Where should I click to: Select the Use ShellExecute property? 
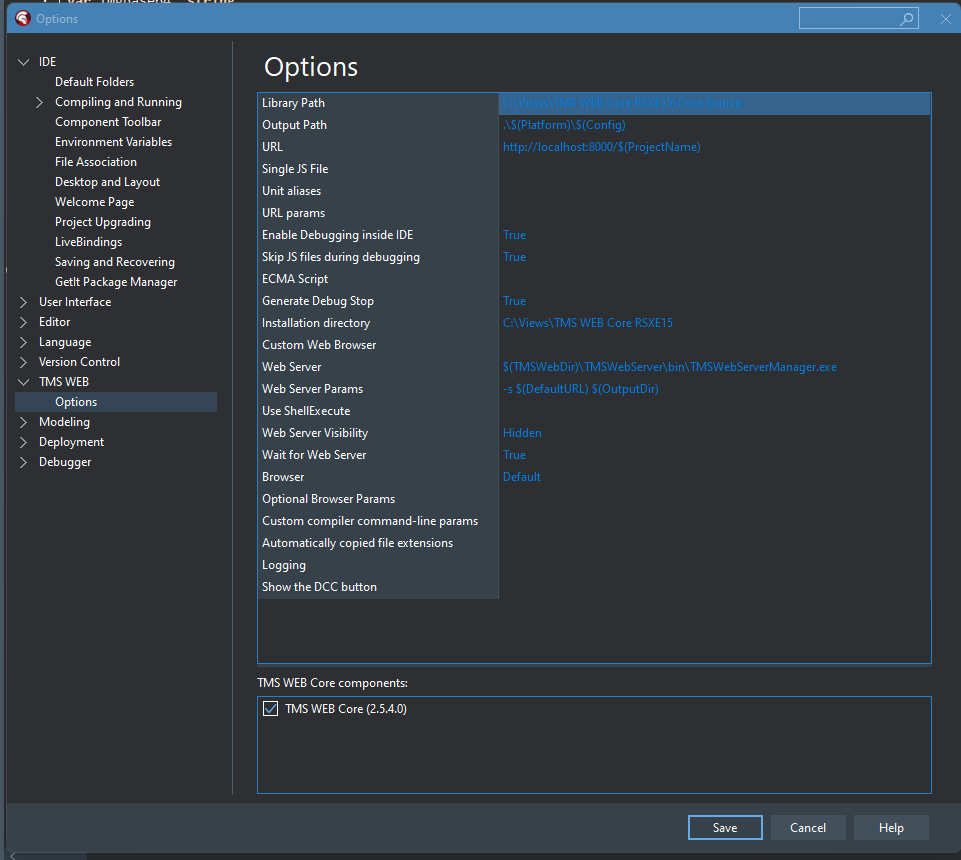click(378, 411)
